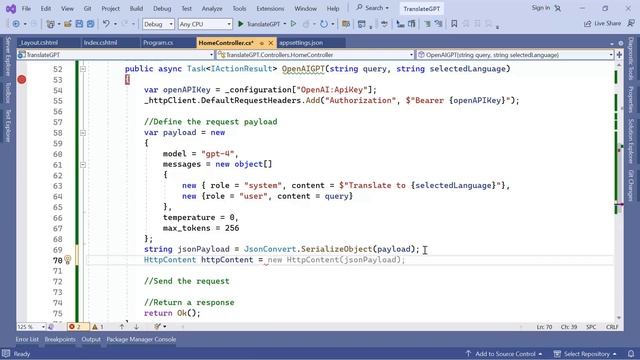Go to next issue with down arrow
This screenshot has height=360, width=640.
[x=136, y=327]
